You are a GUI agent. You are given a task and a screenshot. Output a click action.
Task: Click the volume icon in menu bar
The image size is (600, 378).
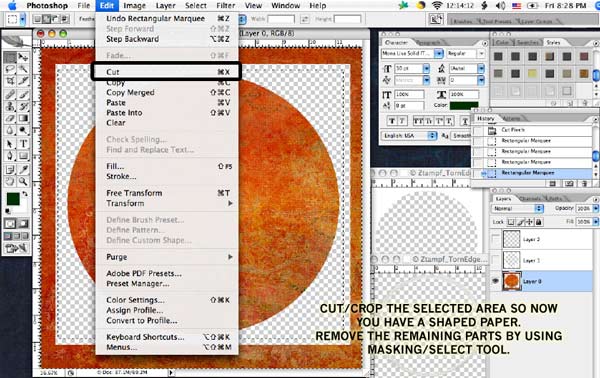500,5
